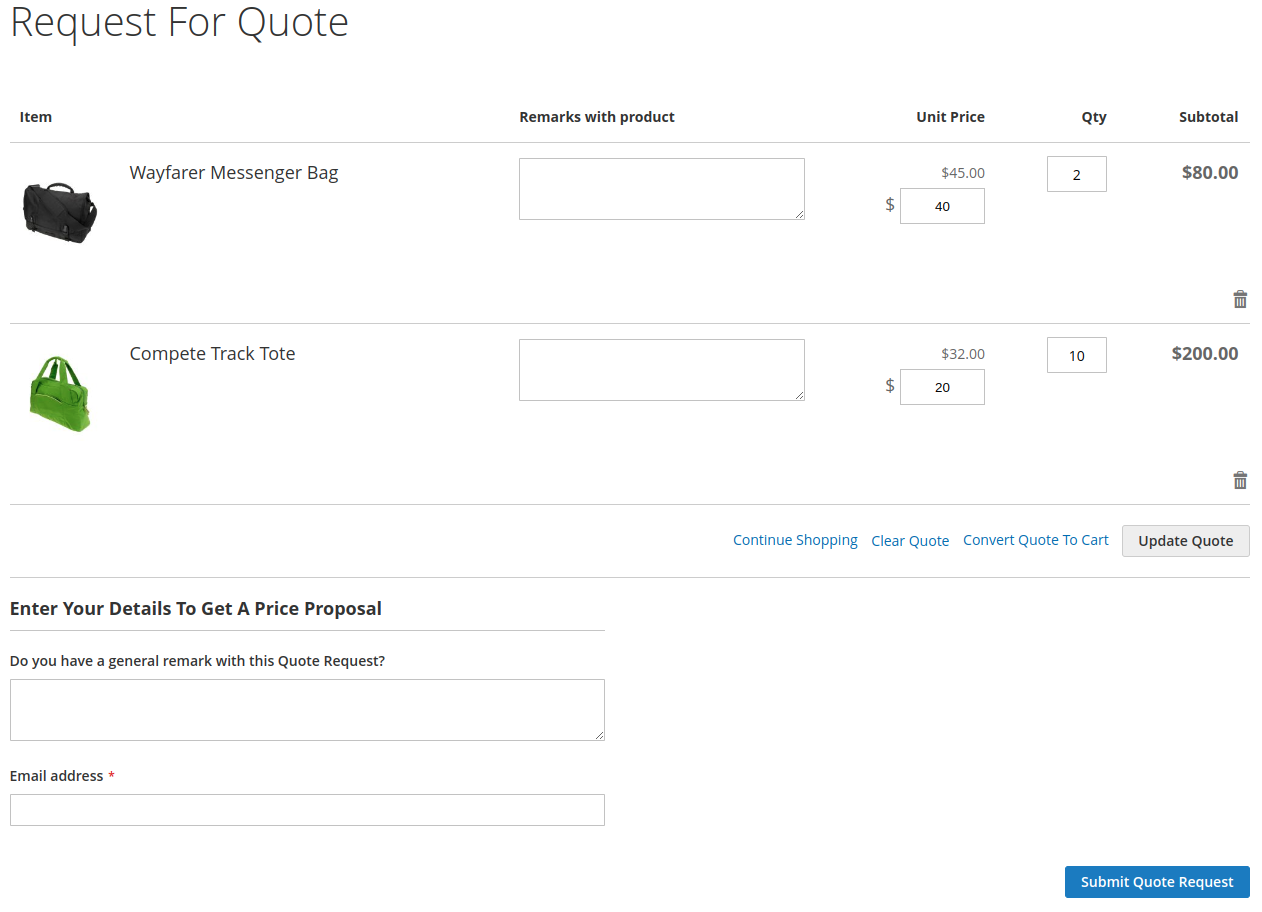The height and width of the screenshot is (912, 1262).
Task: Click the Submit Quote Request button
Action: pos(1157,882)
